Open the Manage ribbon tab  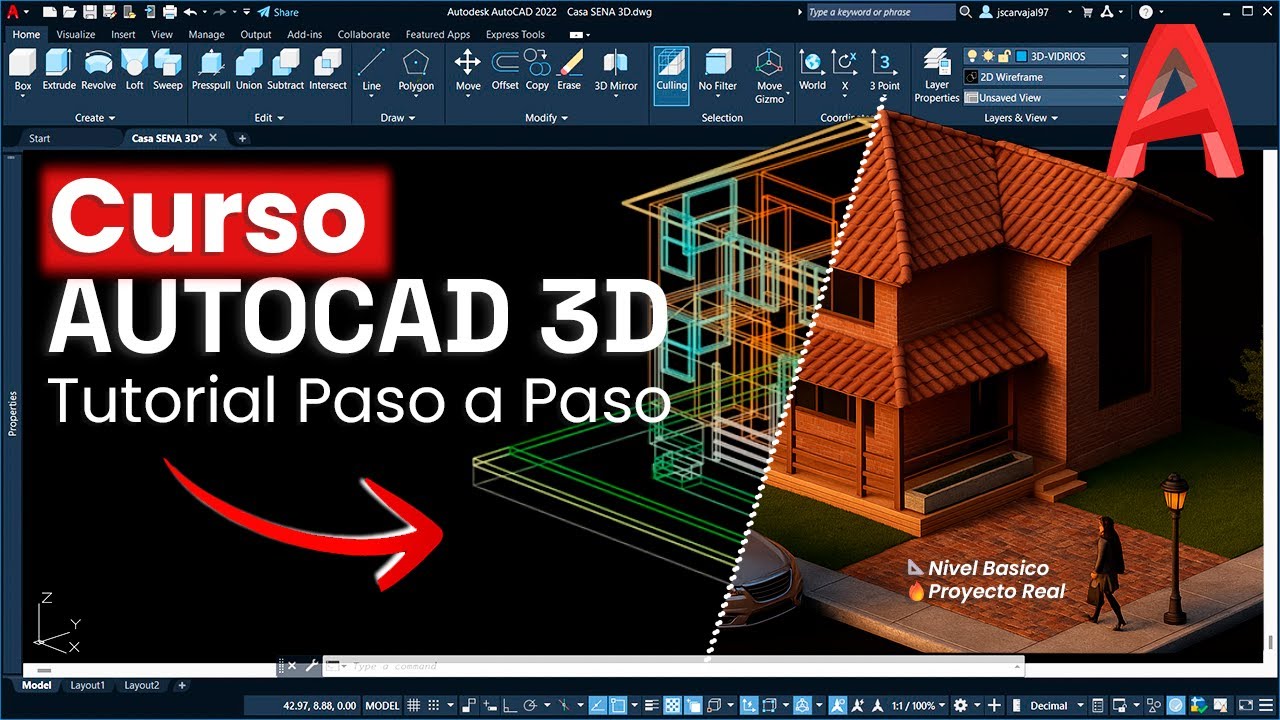(x=207, y=34)
